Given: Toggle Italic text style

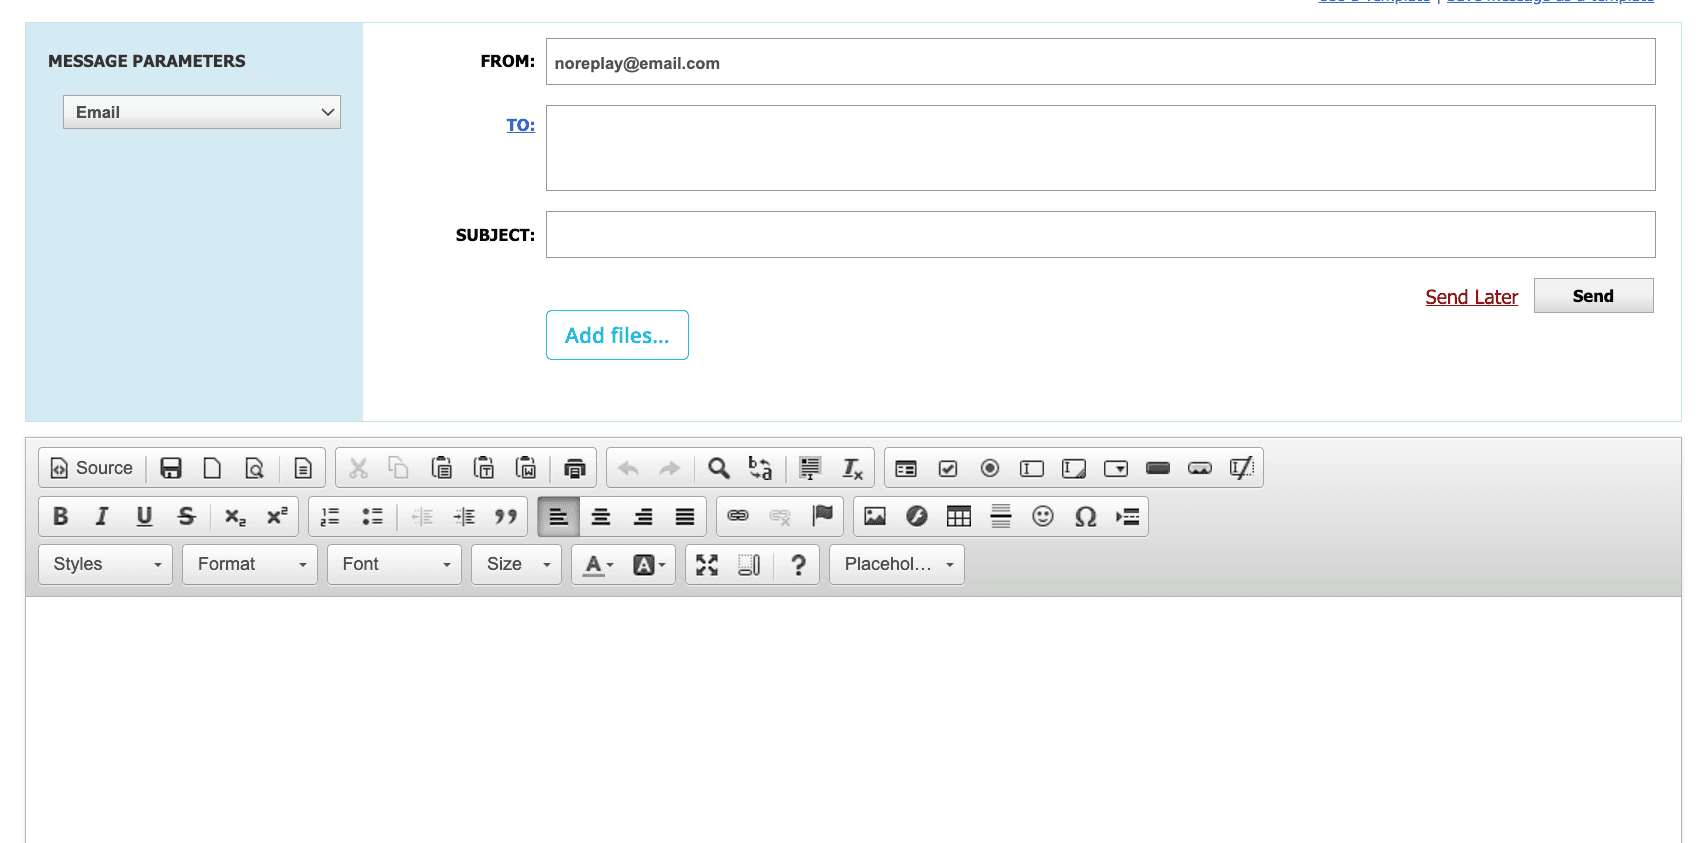Looking at the screenshot, I should coord(102,516).
